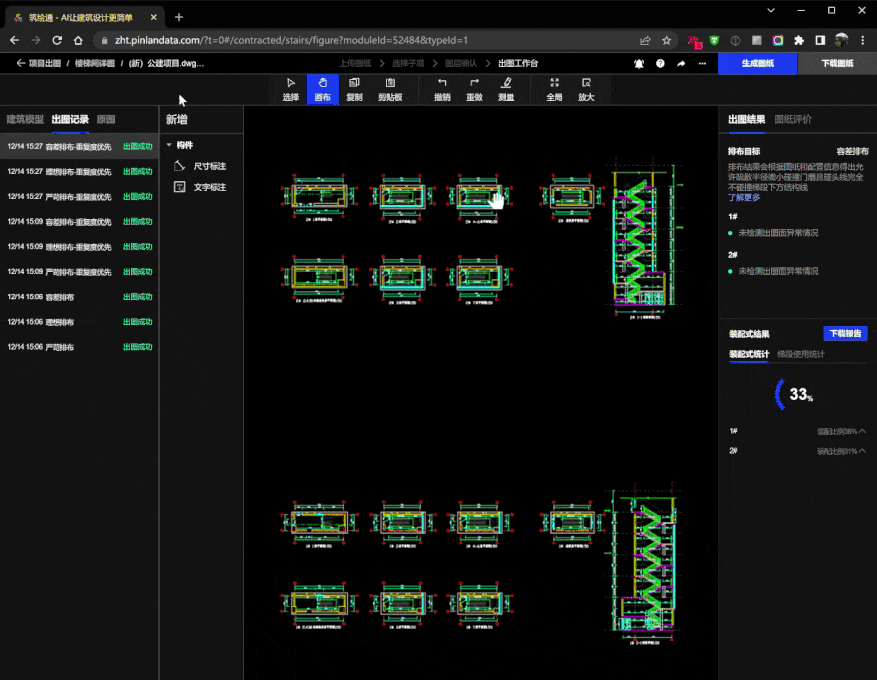Open the Chrome three-dot menu
877x680 pixels.
863,40
